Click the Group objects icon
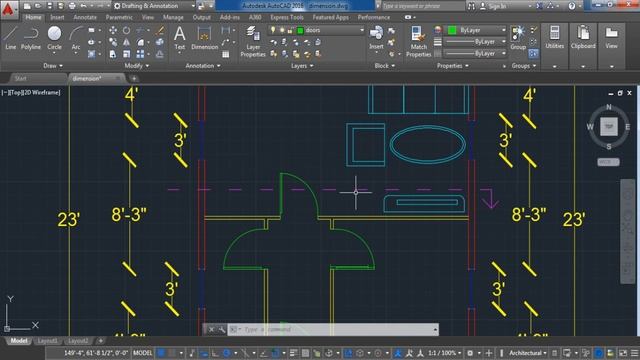Screen dimensions: 640x360 coord(518,38)
